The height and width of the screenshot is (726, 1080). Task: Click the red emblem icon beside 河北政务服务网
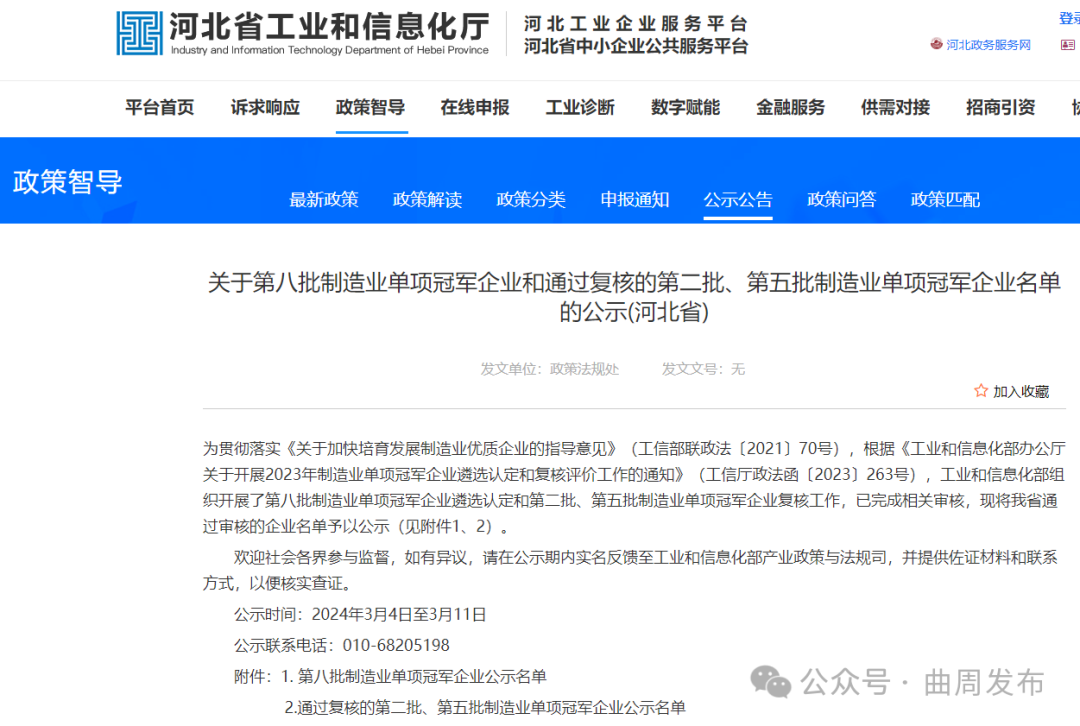click(x=934, y=44)
